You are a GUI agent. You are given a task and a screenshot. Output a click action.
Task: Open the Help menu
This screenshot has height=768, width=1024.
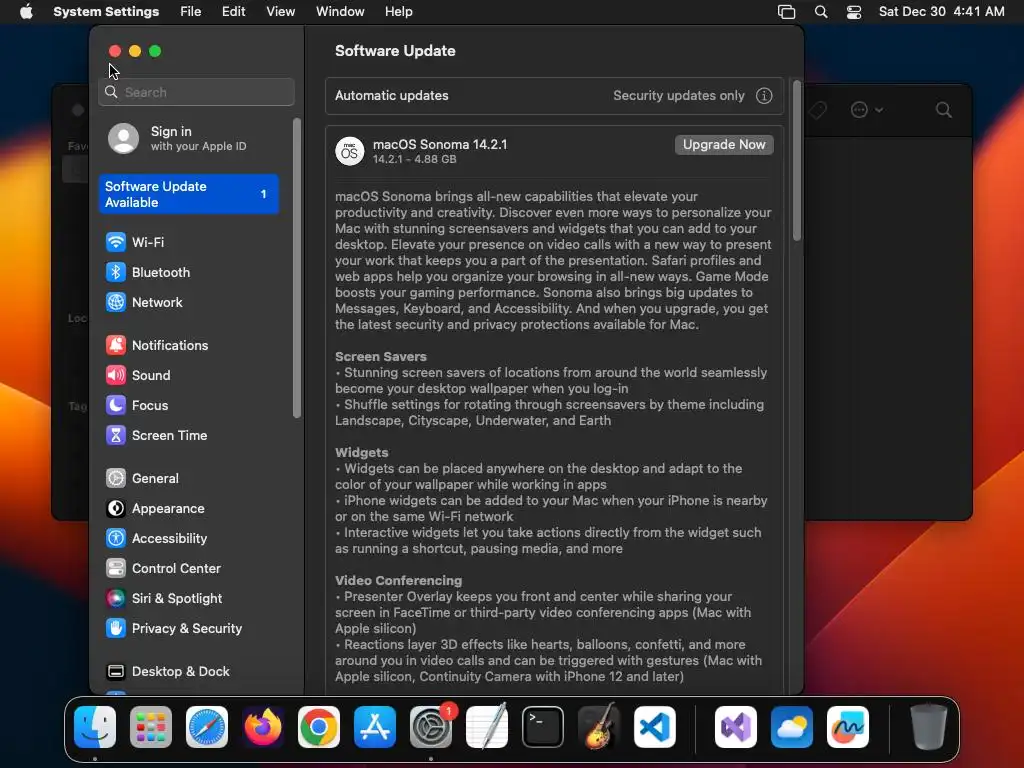click(398, 12)
